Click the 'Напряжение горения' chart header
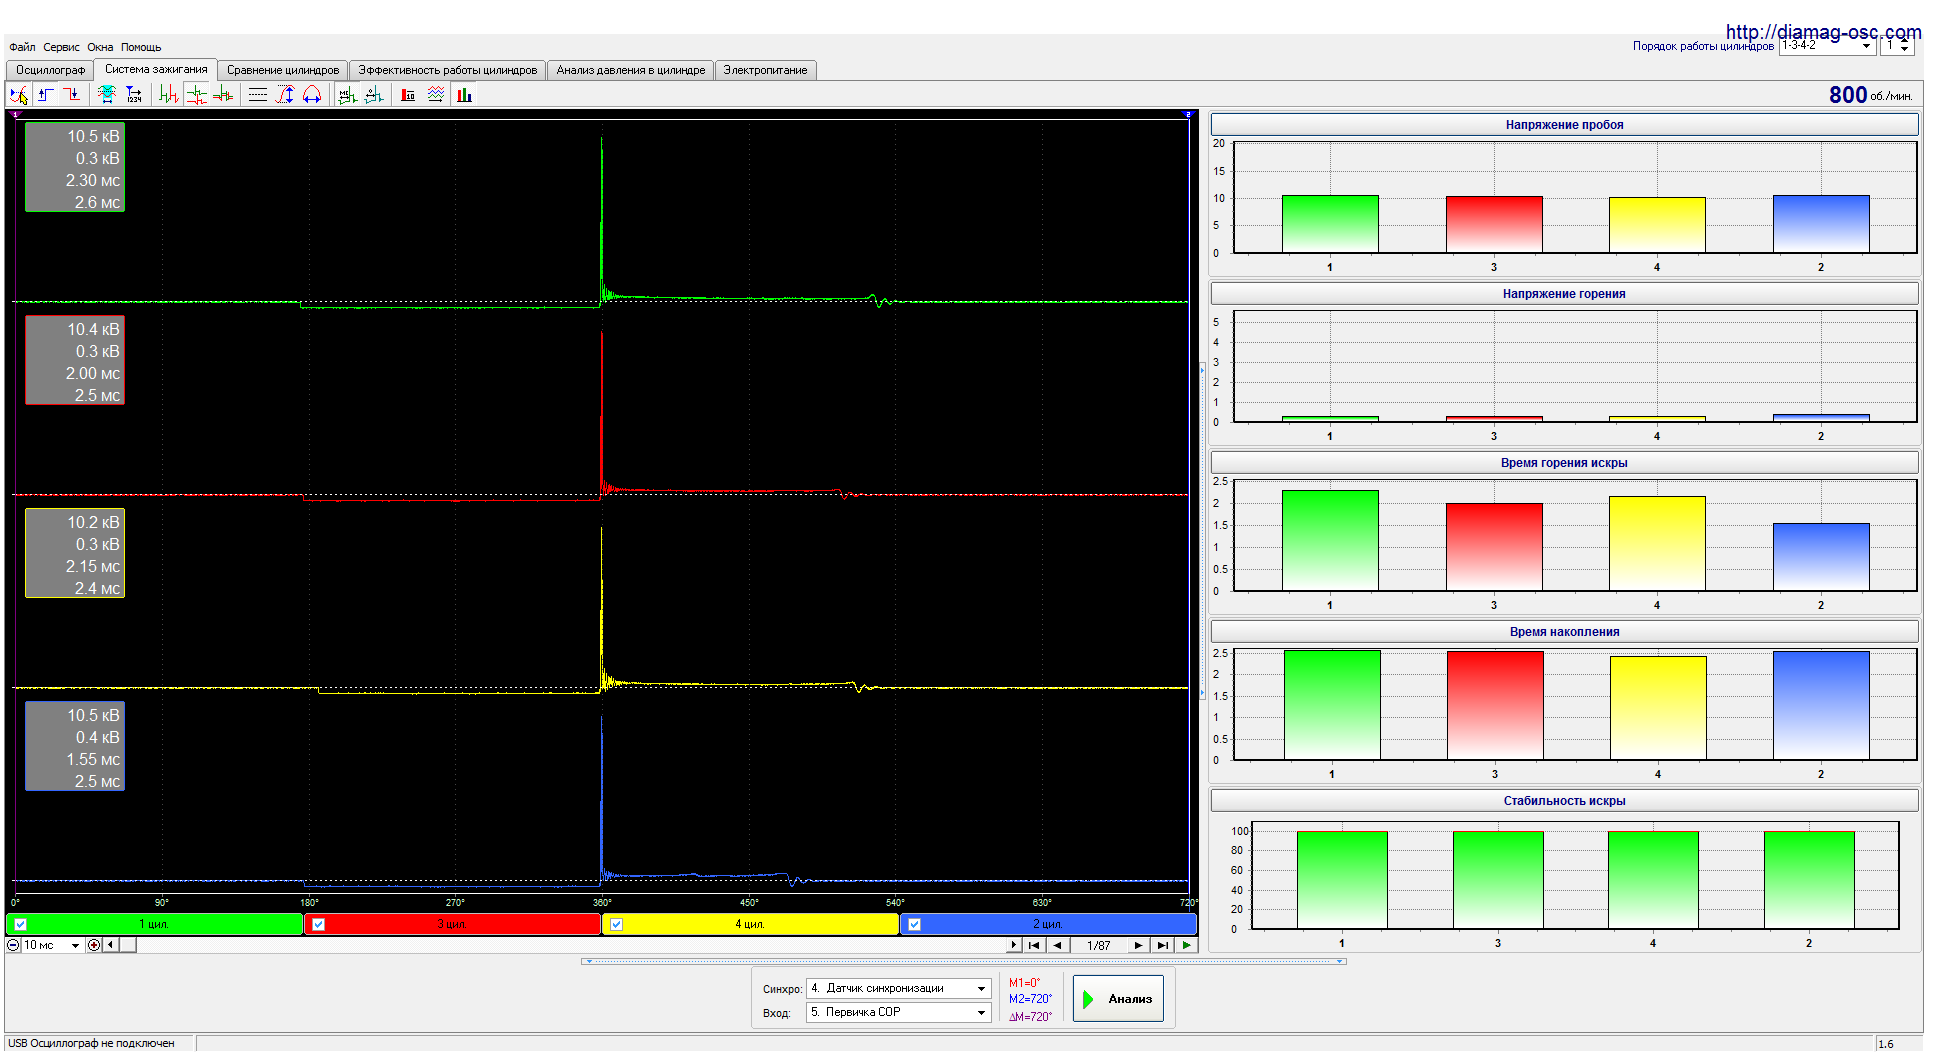The width and height of the screenshot is (1936, 1056). 1564,294
